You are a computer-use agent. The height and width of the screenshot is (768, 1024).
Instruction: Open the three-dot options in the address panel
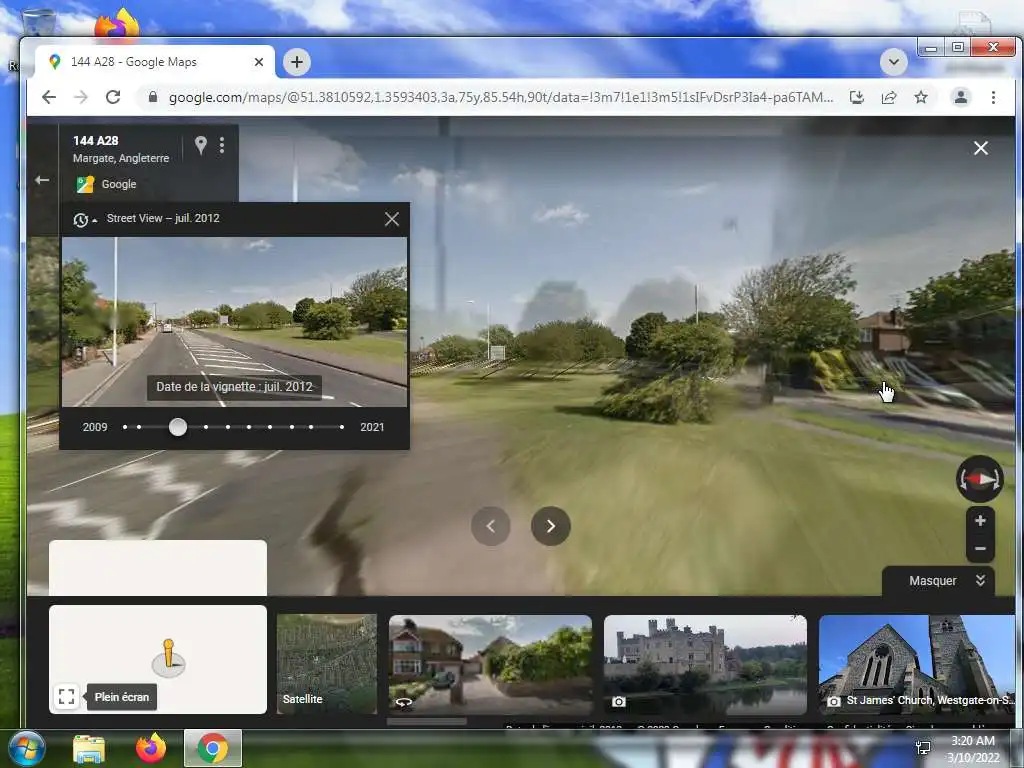point(222,145)
